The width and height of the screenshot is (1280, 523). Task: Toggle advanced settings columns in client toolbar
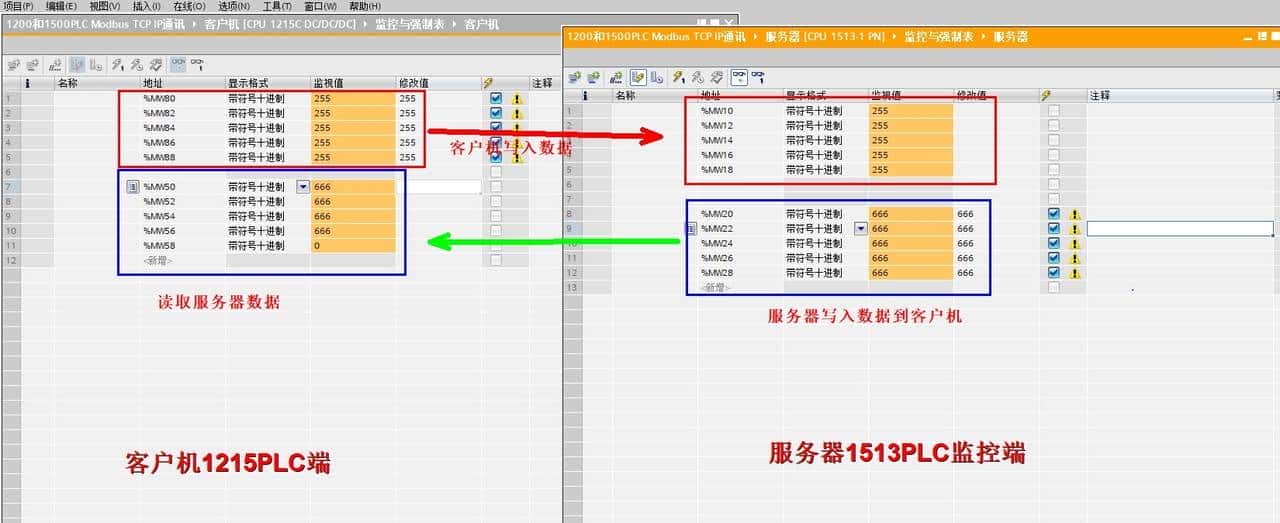(x=95, y=64)
